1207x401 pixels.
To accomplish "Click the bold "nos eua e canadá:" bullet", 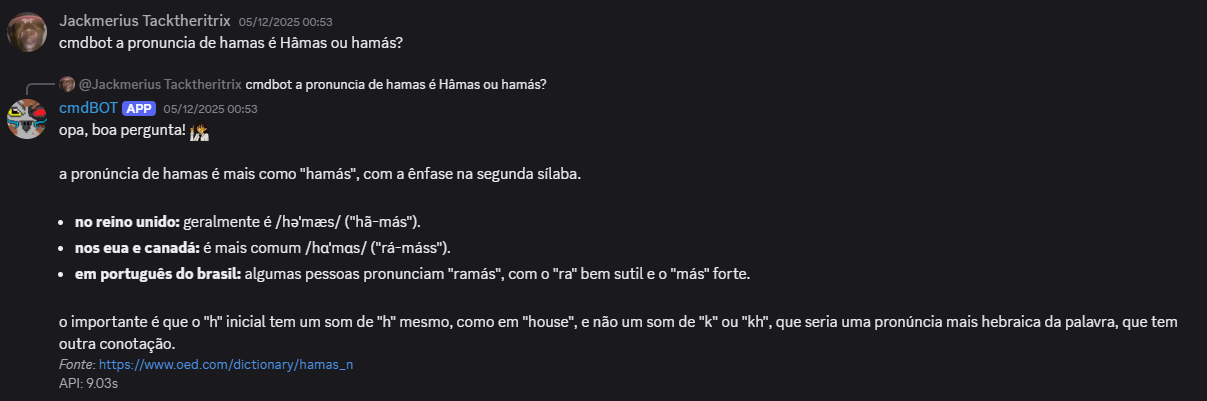I will coord(137,247).
